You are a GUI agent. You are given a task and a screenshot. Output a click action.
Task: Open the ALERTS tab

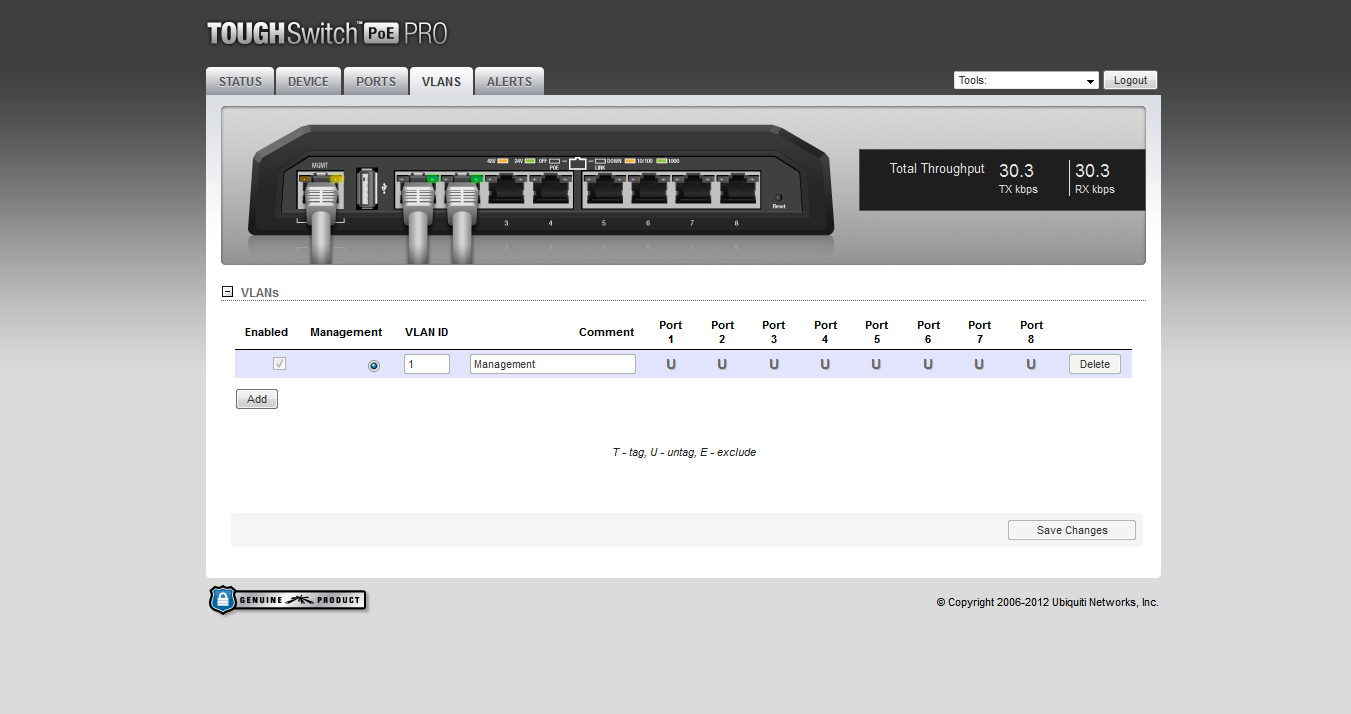click(509, 82)
